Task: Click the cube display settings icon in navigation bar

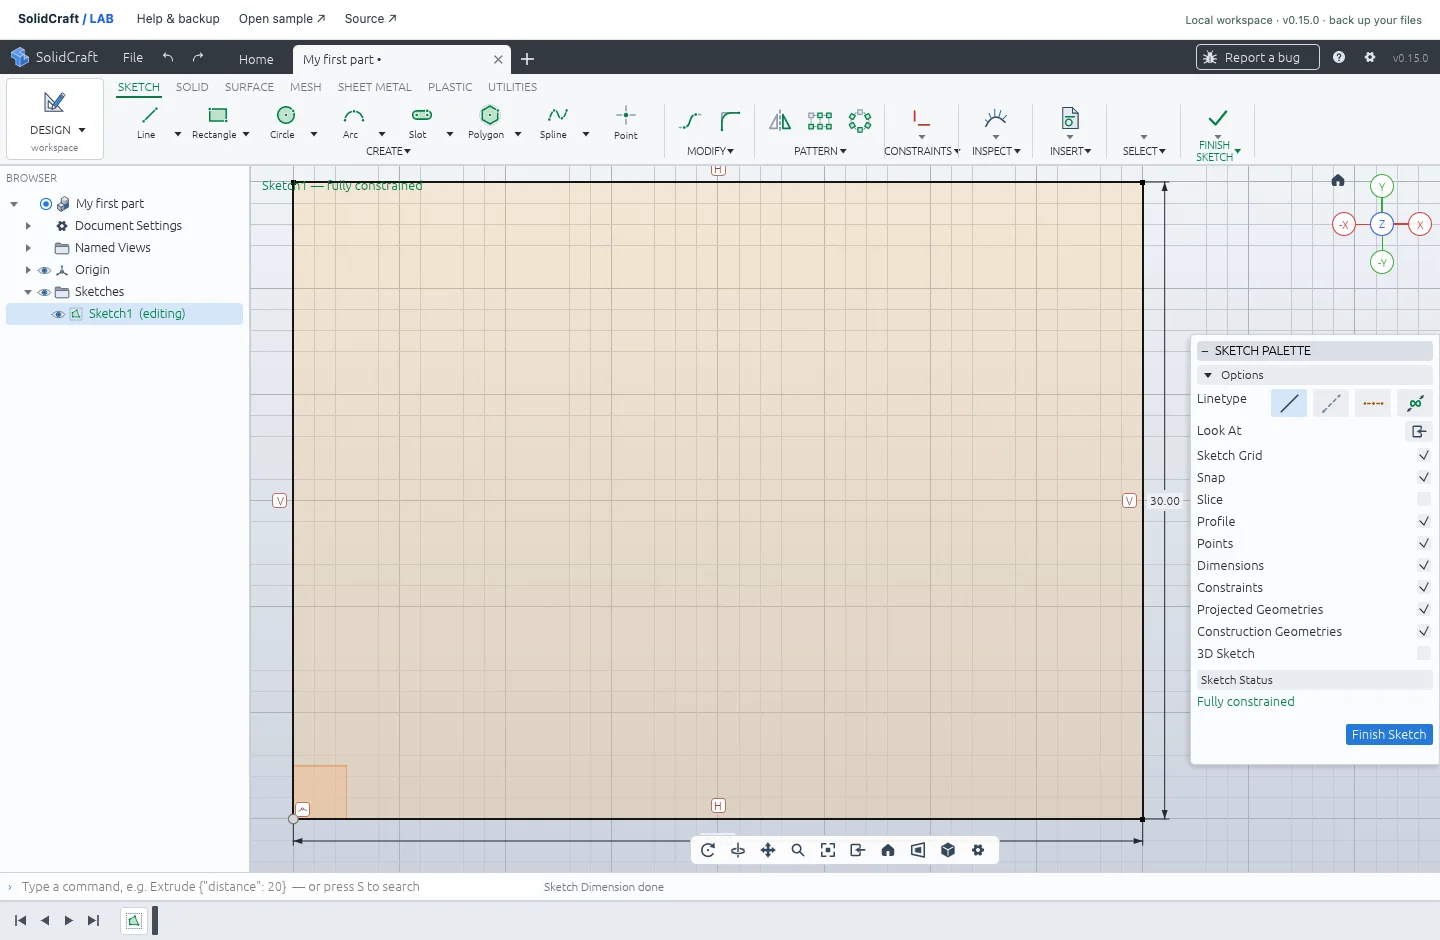Action: click(948, 850)
